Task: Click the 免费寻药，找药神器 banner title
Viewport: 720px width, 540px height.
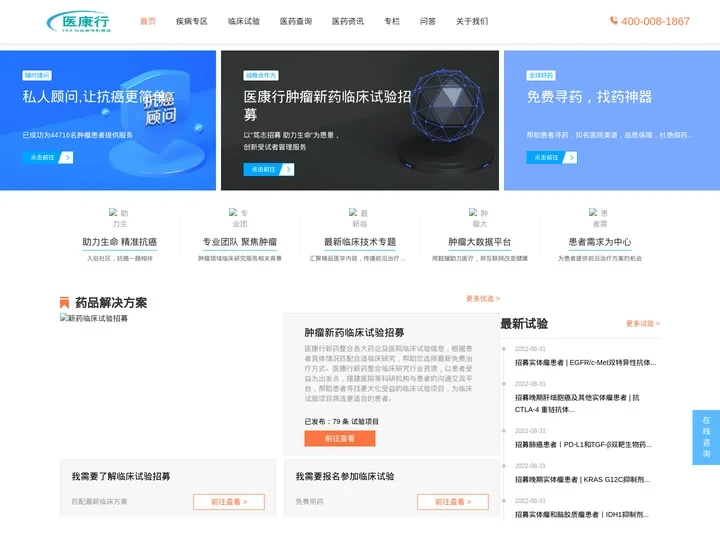Action: 589,96
